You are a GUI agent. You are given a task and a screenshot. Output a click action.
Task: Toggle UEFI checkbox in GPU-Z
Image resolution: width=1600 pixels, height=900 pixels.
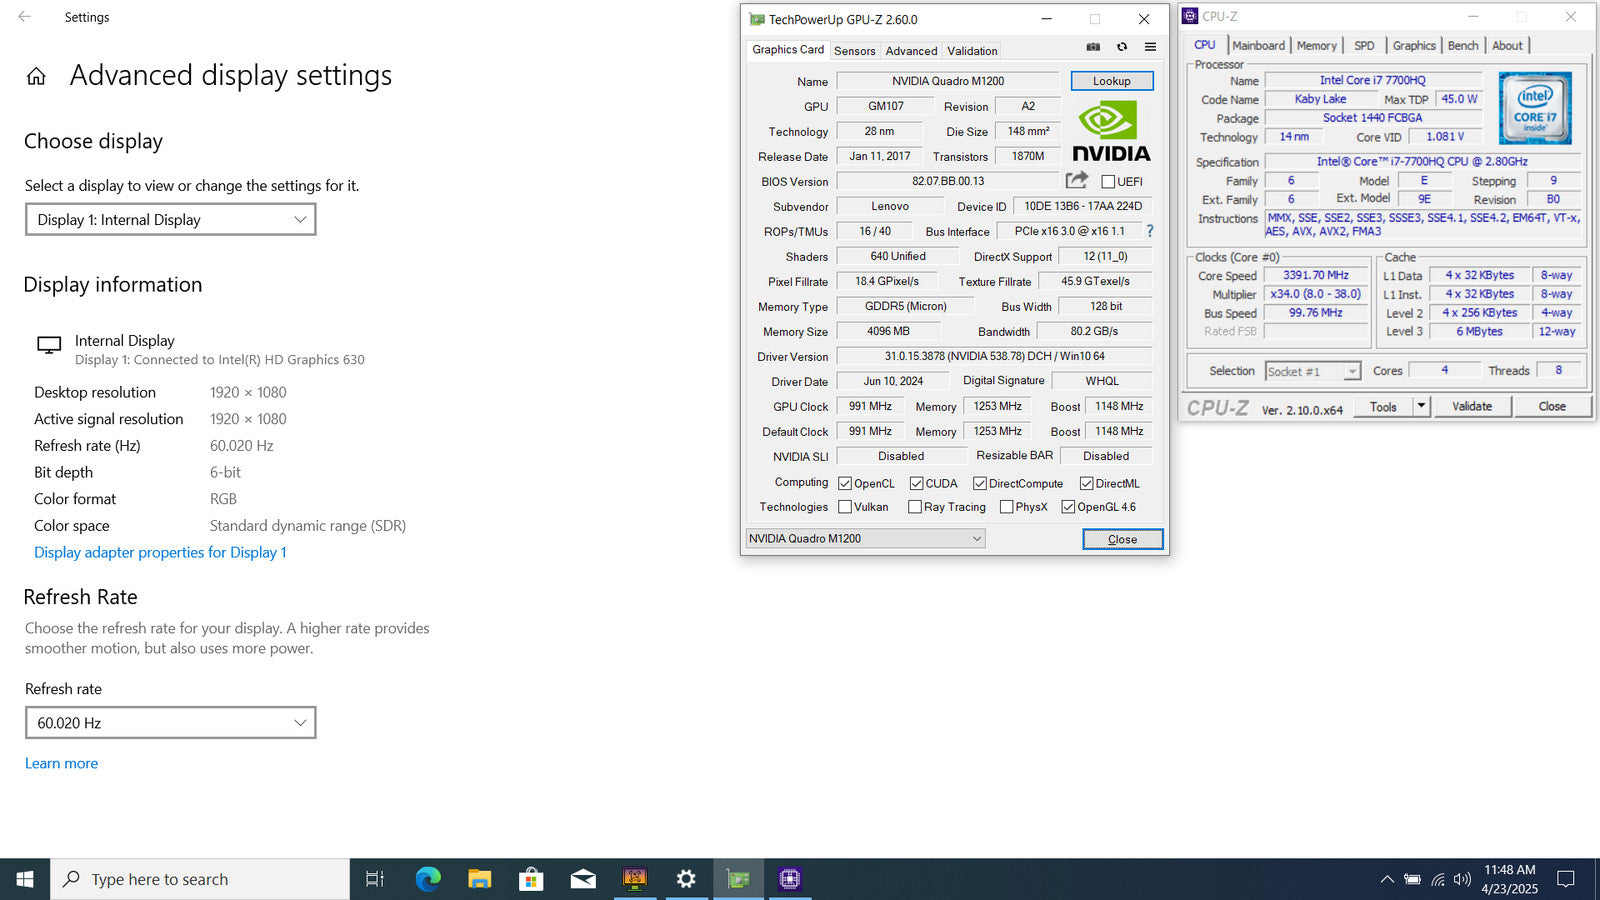(1108, 182)
